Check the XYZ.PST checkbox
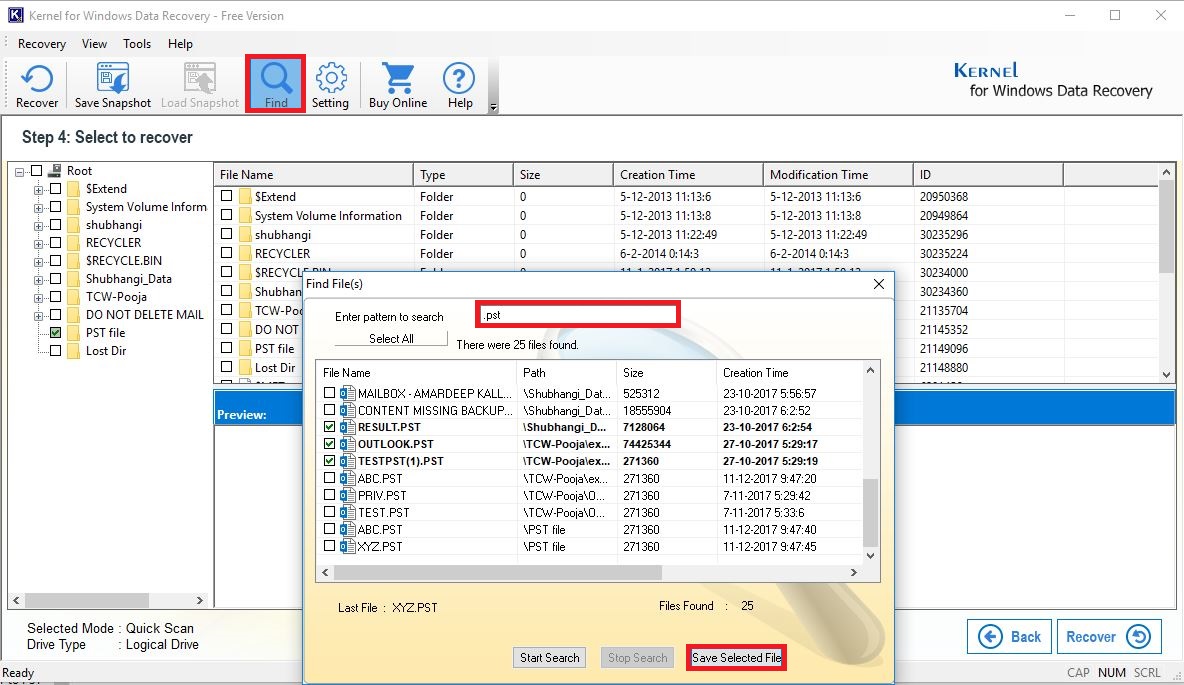Screen dimensions: 1184x685 pos(329,545)
